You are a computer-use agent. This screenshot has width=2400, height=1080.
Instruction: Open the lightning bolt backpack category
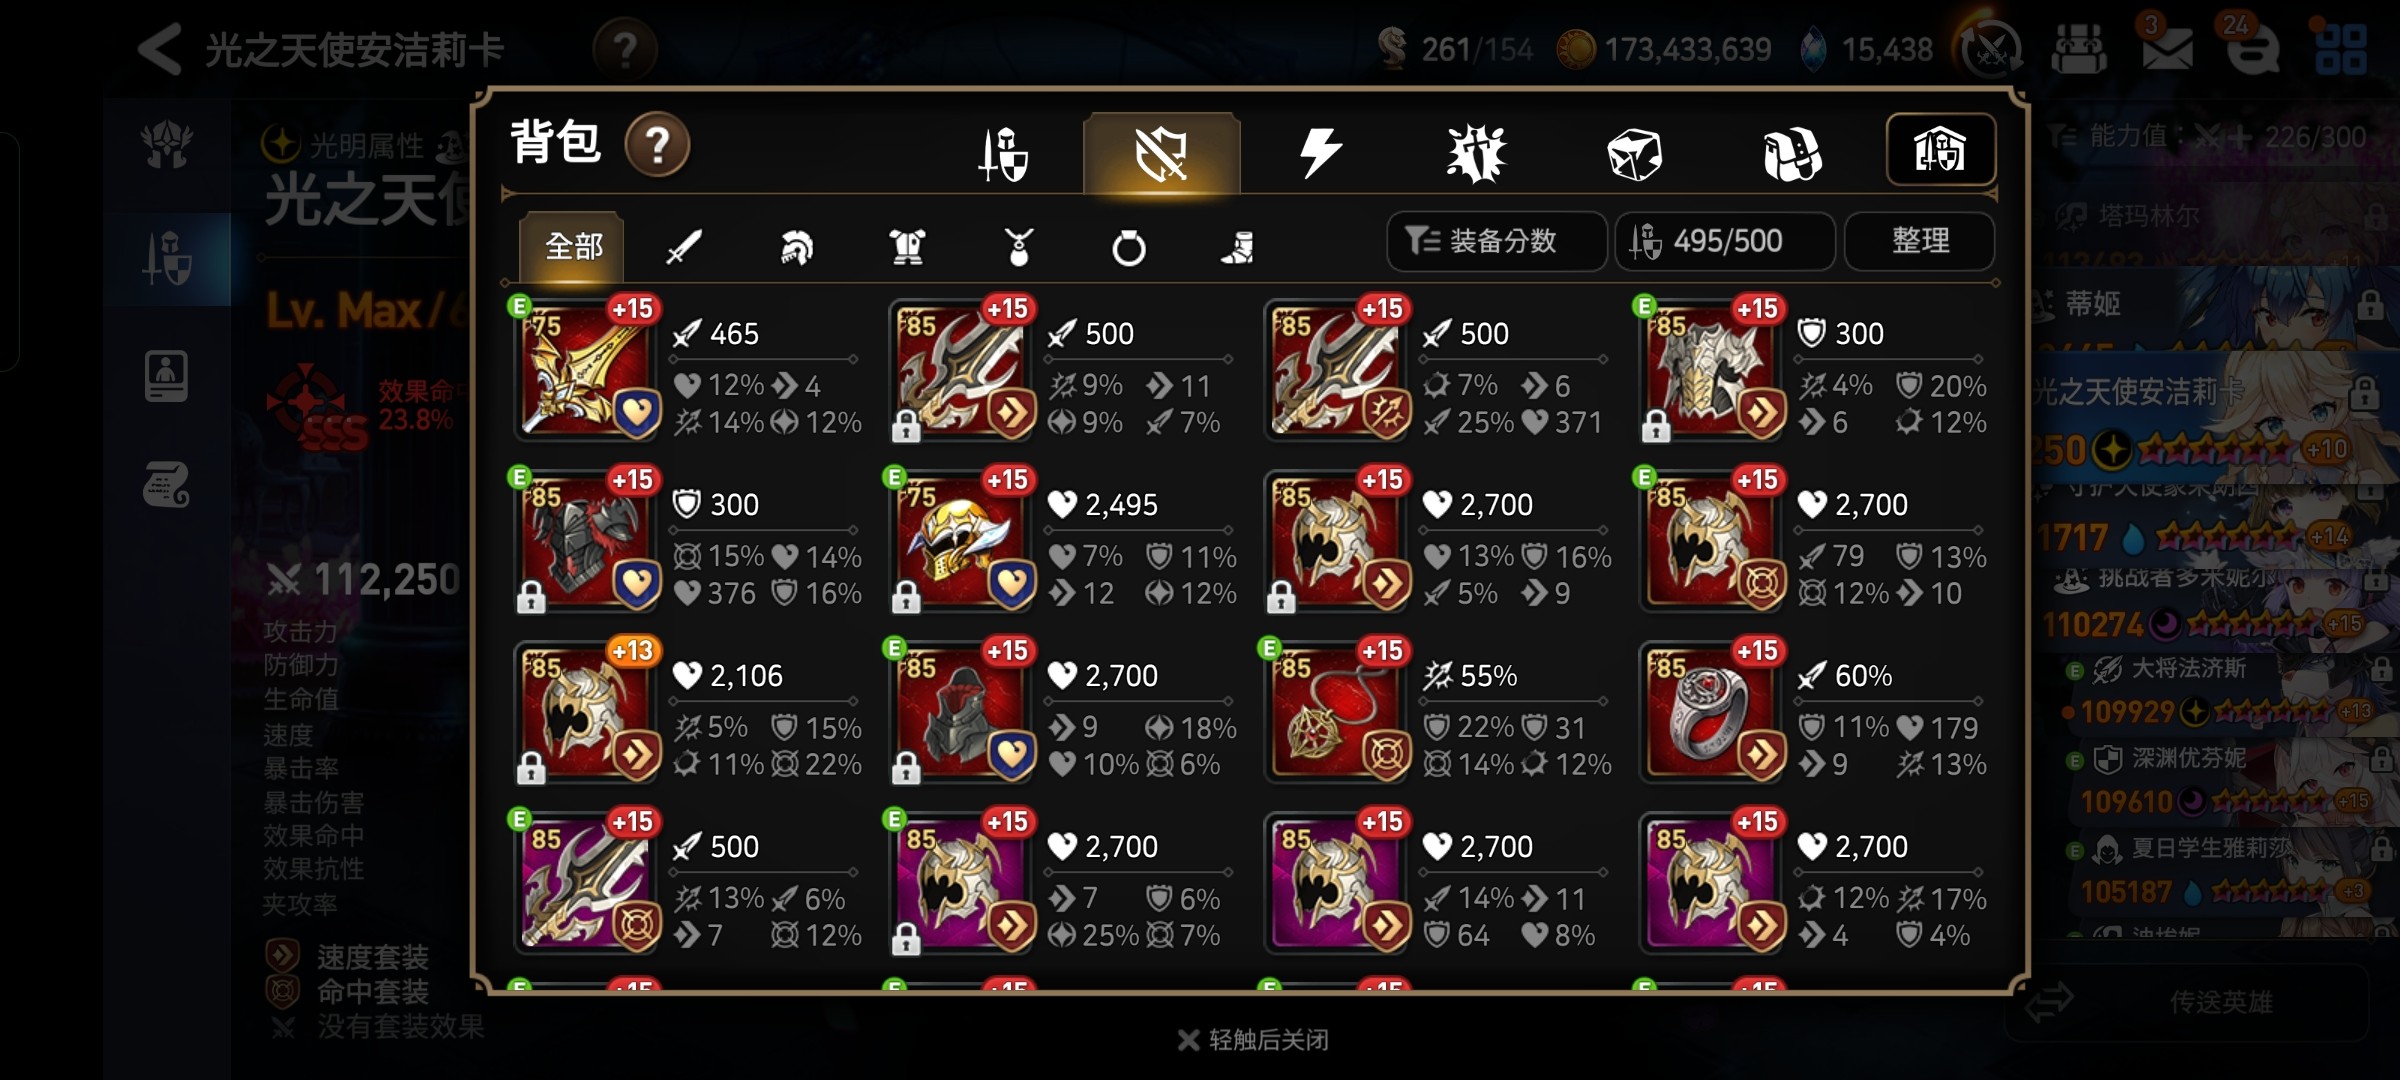pos(1319,153)
